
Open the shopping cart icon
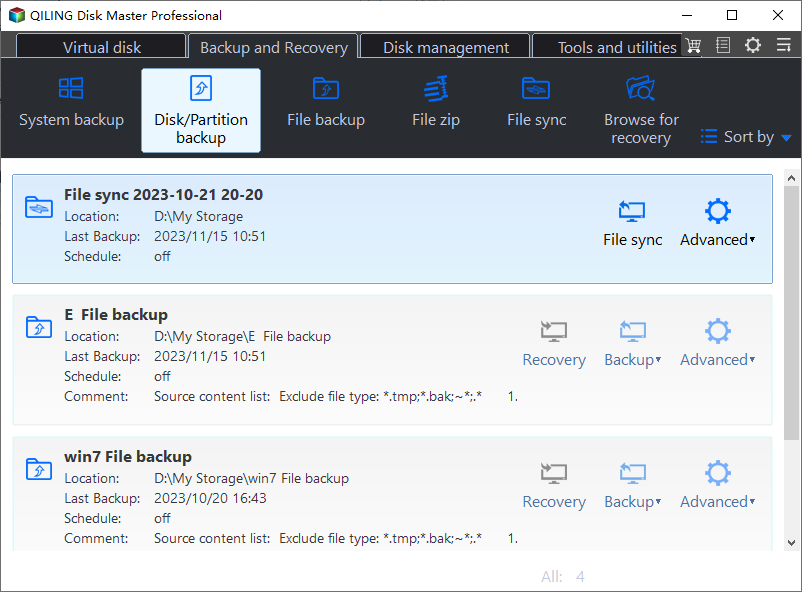[x=693, y=46]
